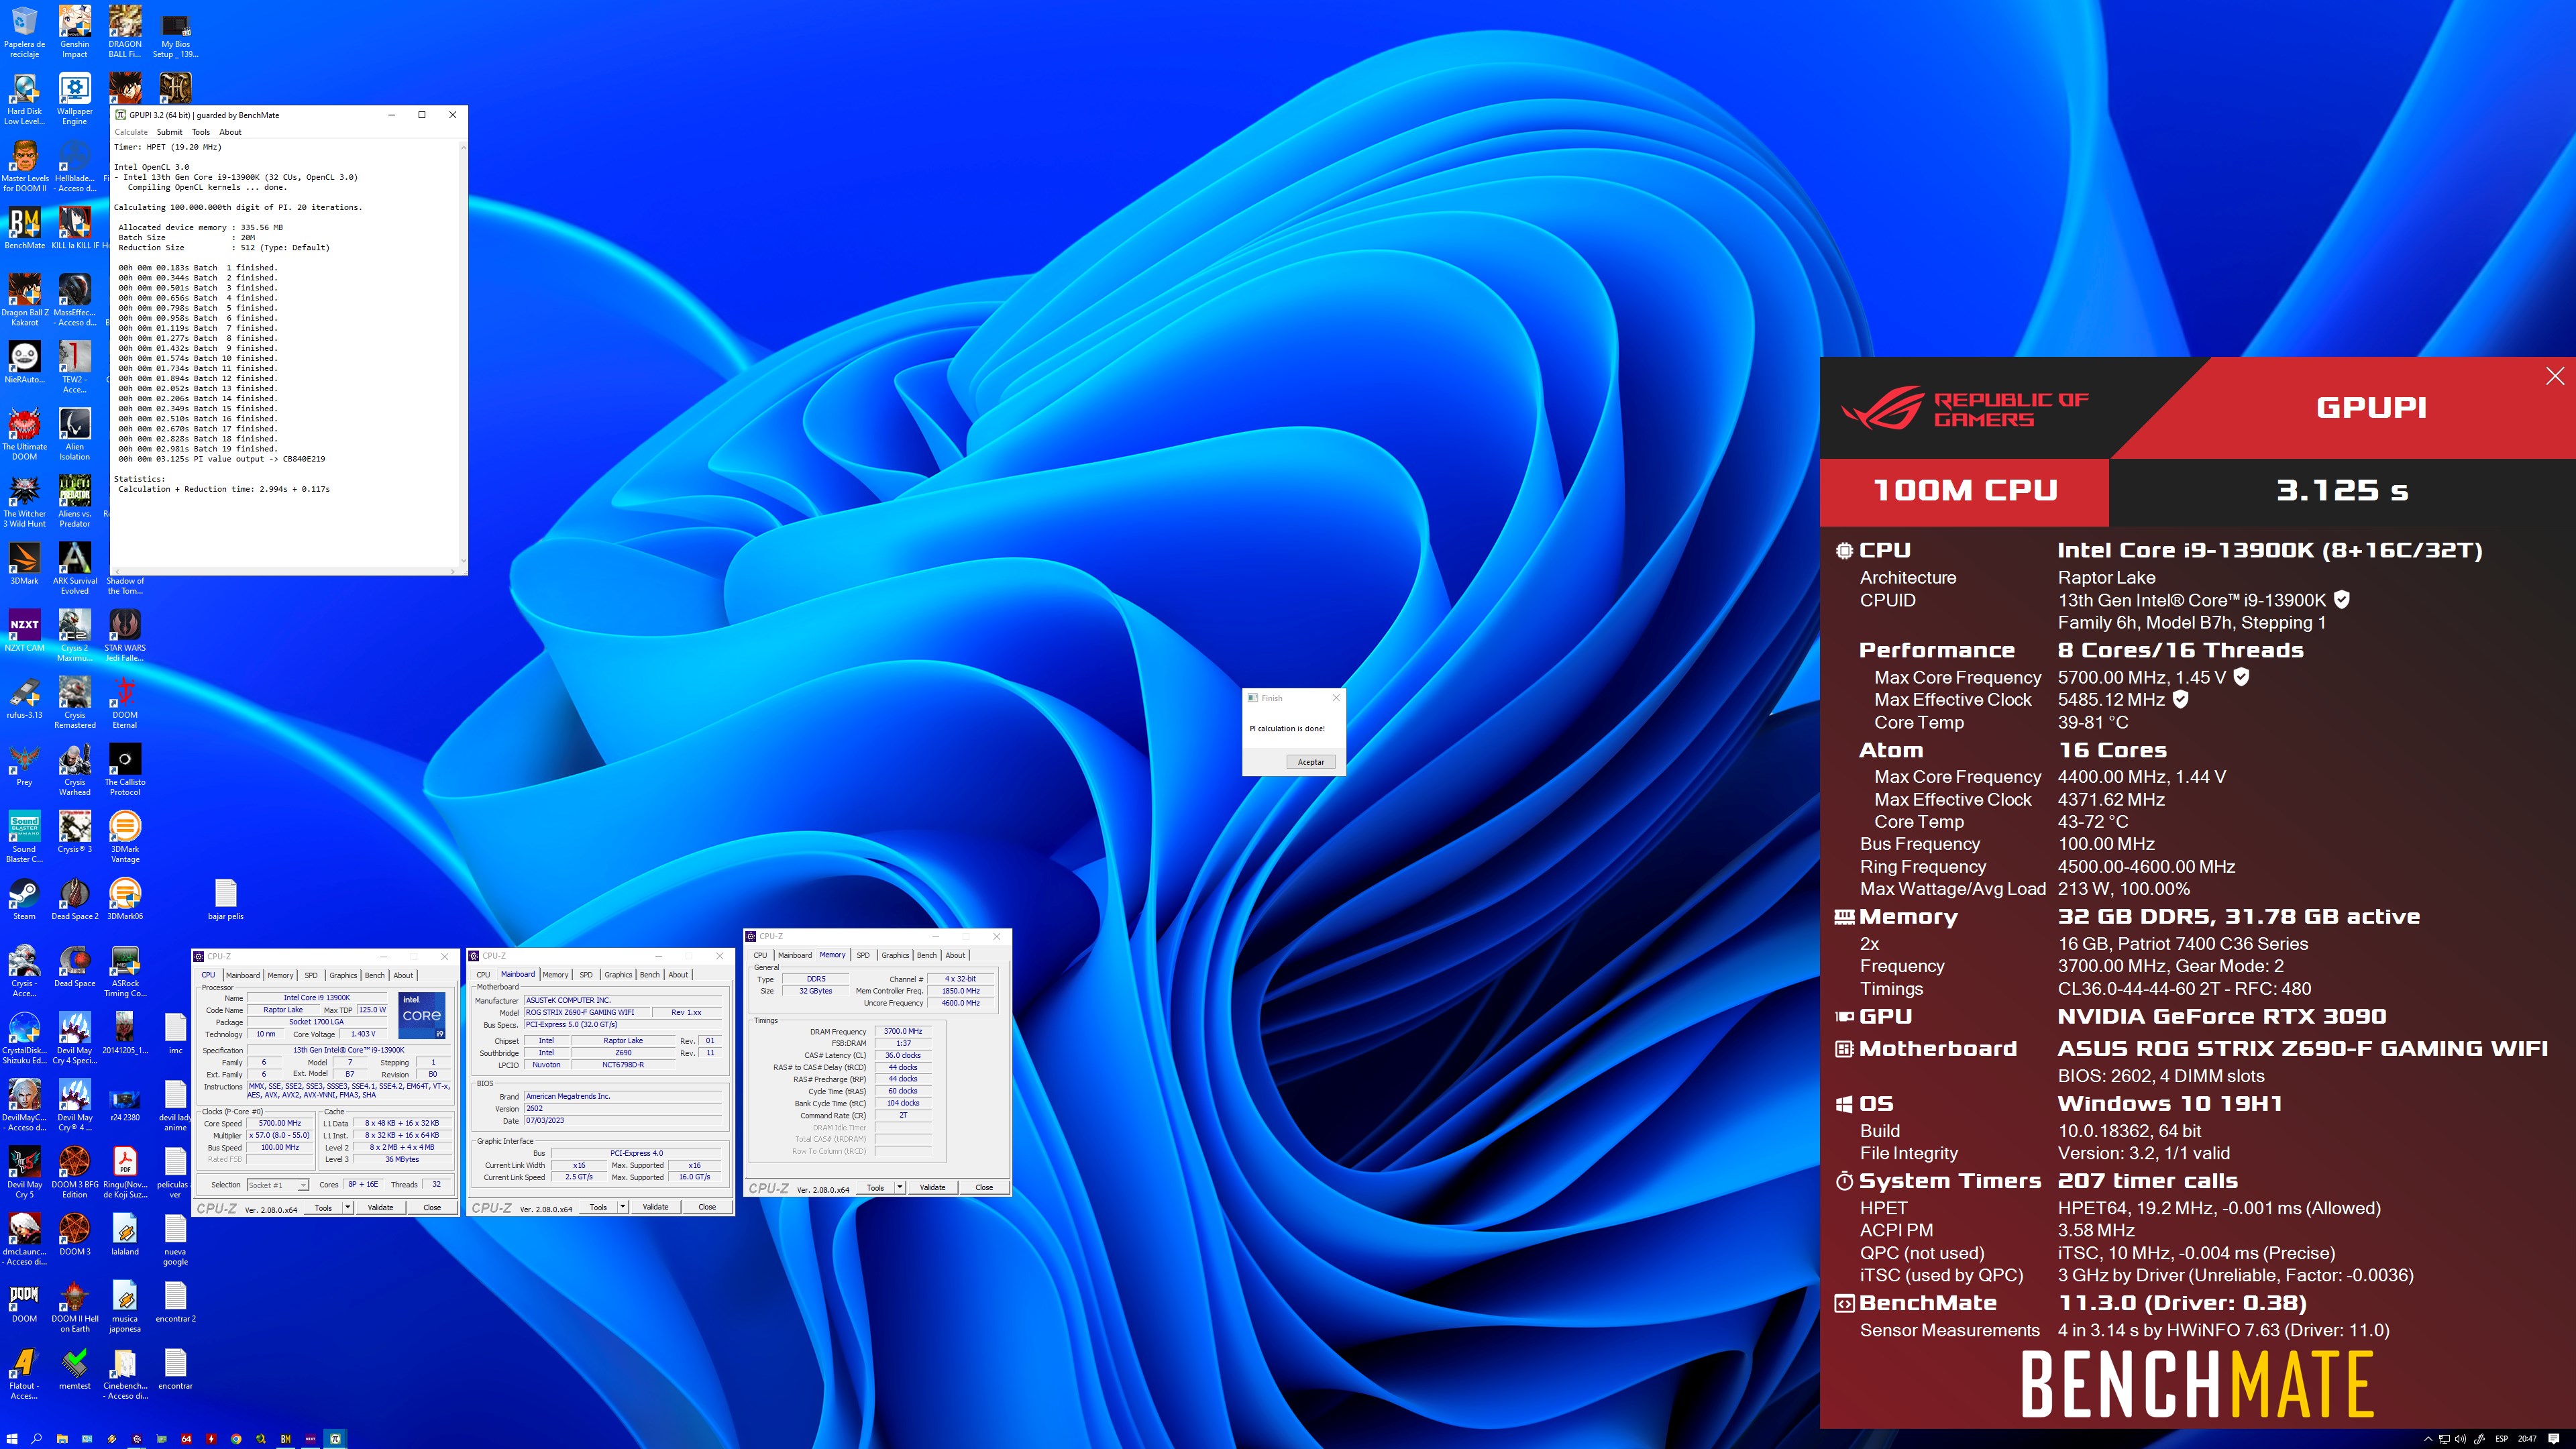
Task: Select the 3DMark desktop icon
Action: click(24, 563)
